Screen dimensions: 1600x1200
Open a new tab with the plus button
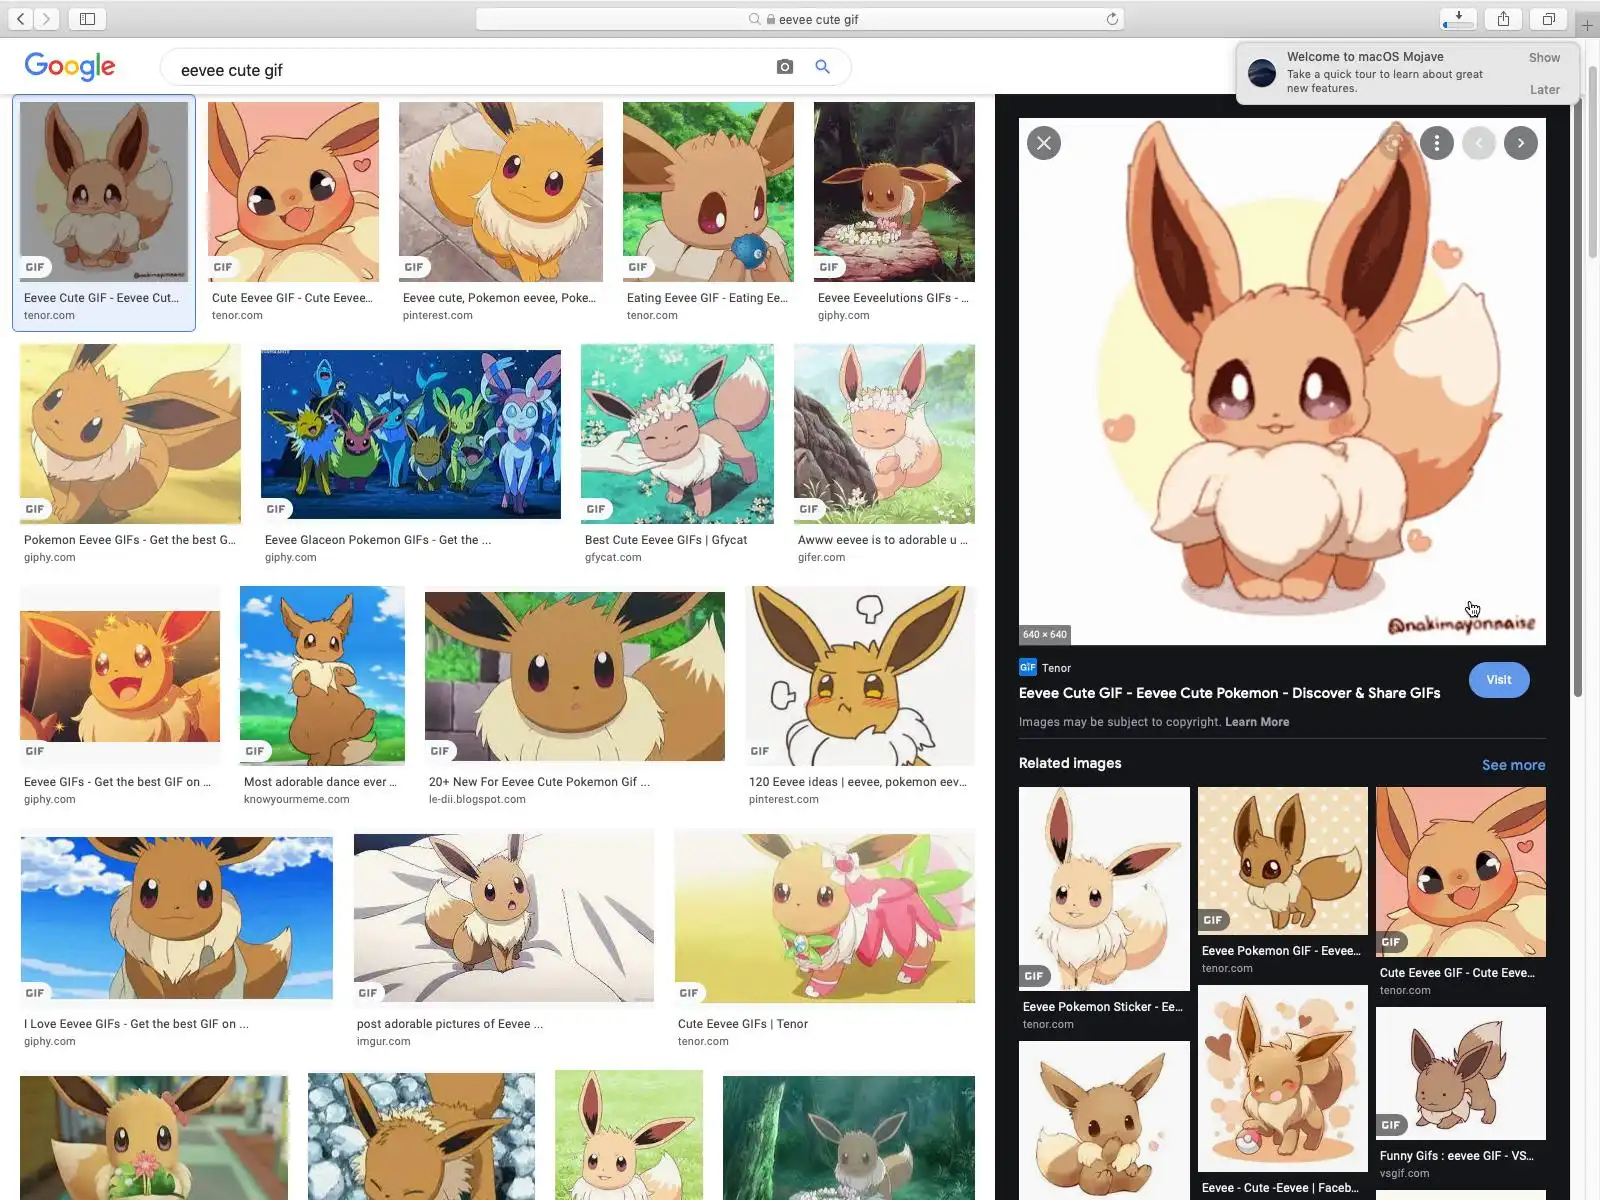(x=1587, y=24)
